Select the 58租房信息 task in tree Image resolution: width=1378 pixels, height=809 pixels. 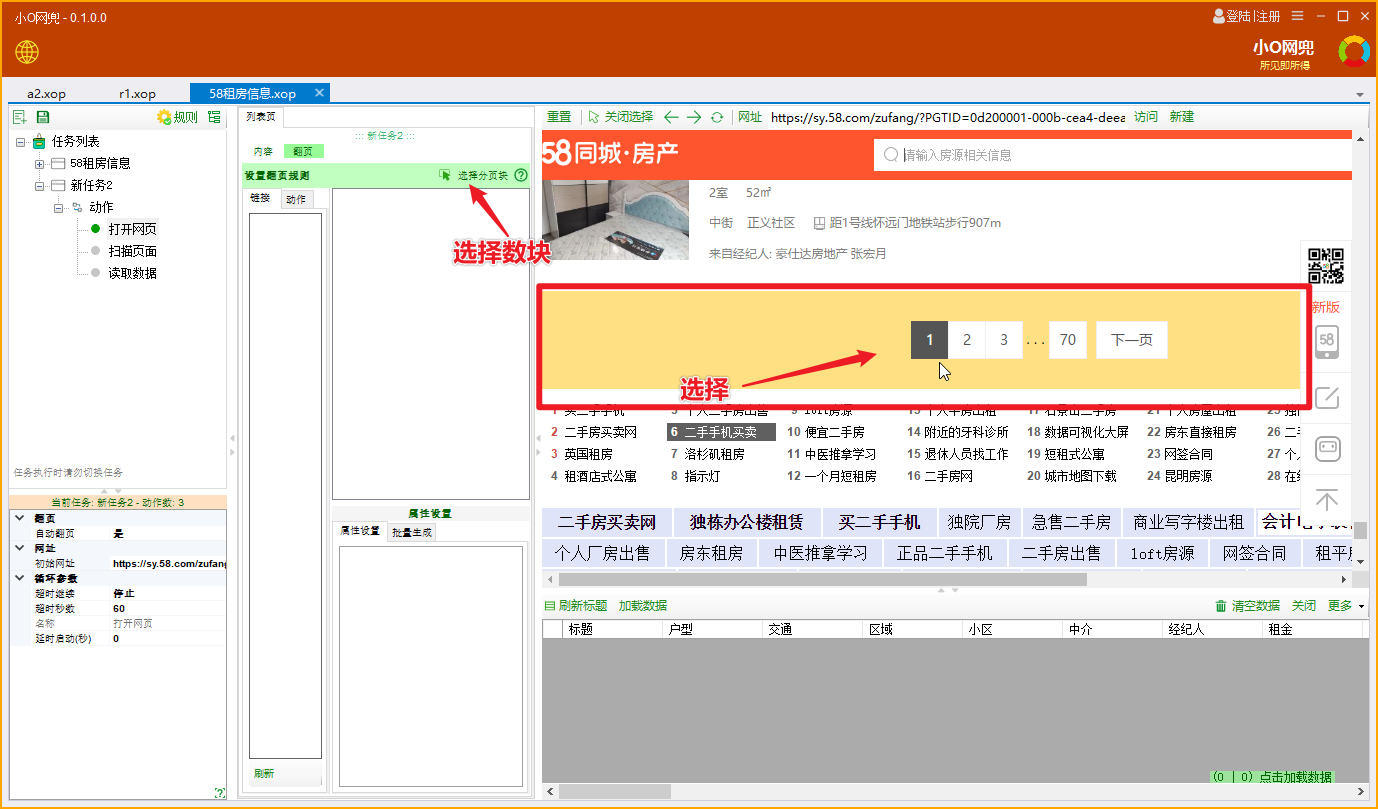100,163
